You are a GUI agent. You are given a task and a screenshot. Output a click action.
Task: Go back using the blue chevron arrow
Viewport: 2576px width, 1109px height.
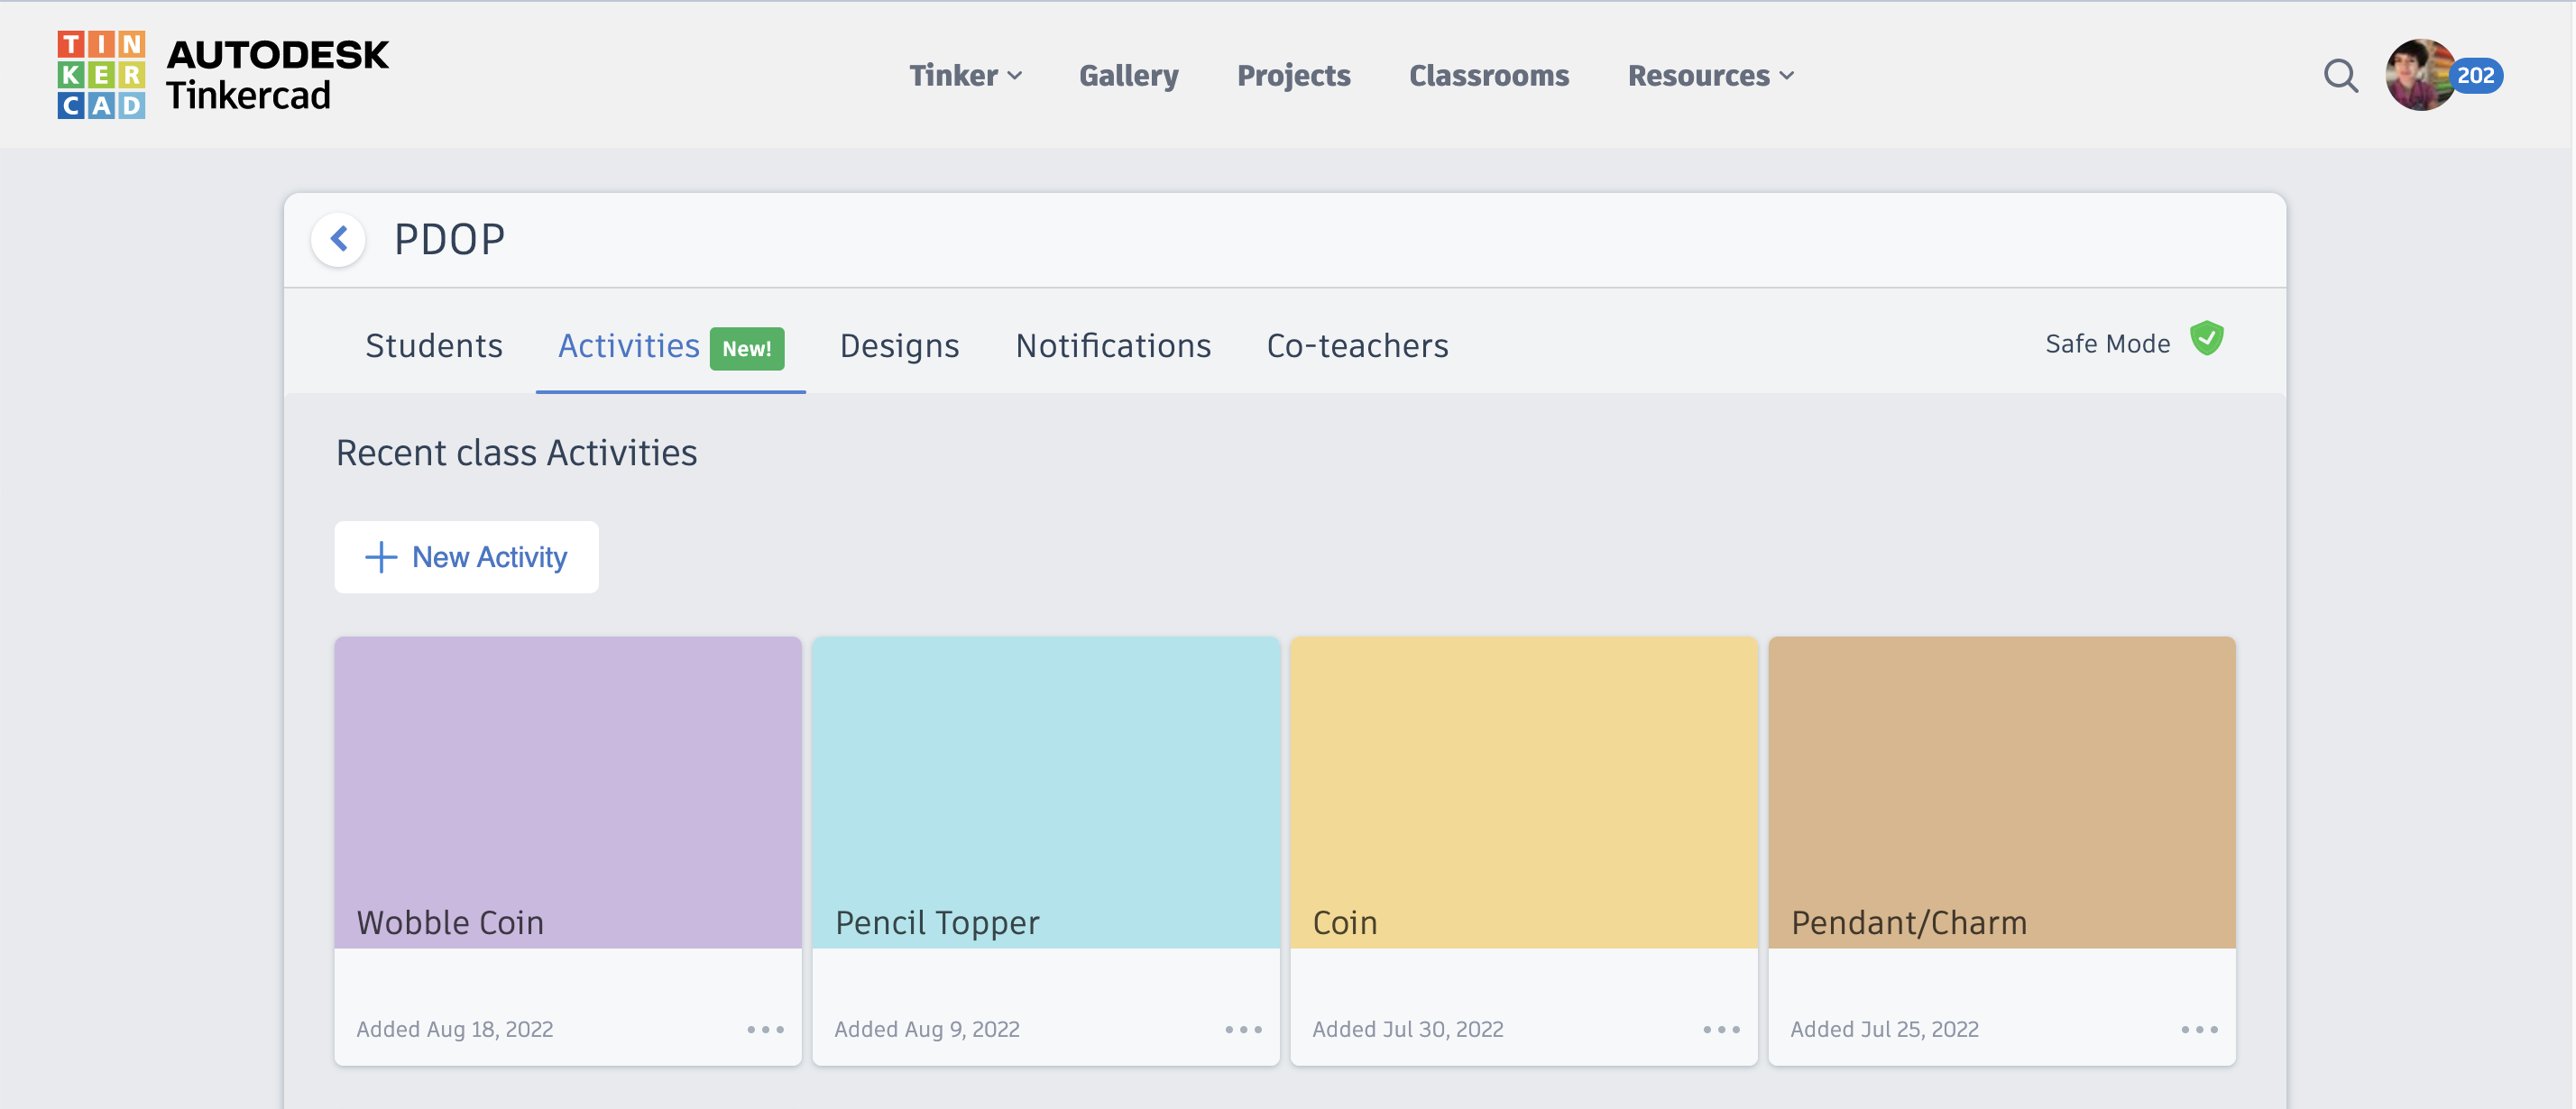click(339, 240)
